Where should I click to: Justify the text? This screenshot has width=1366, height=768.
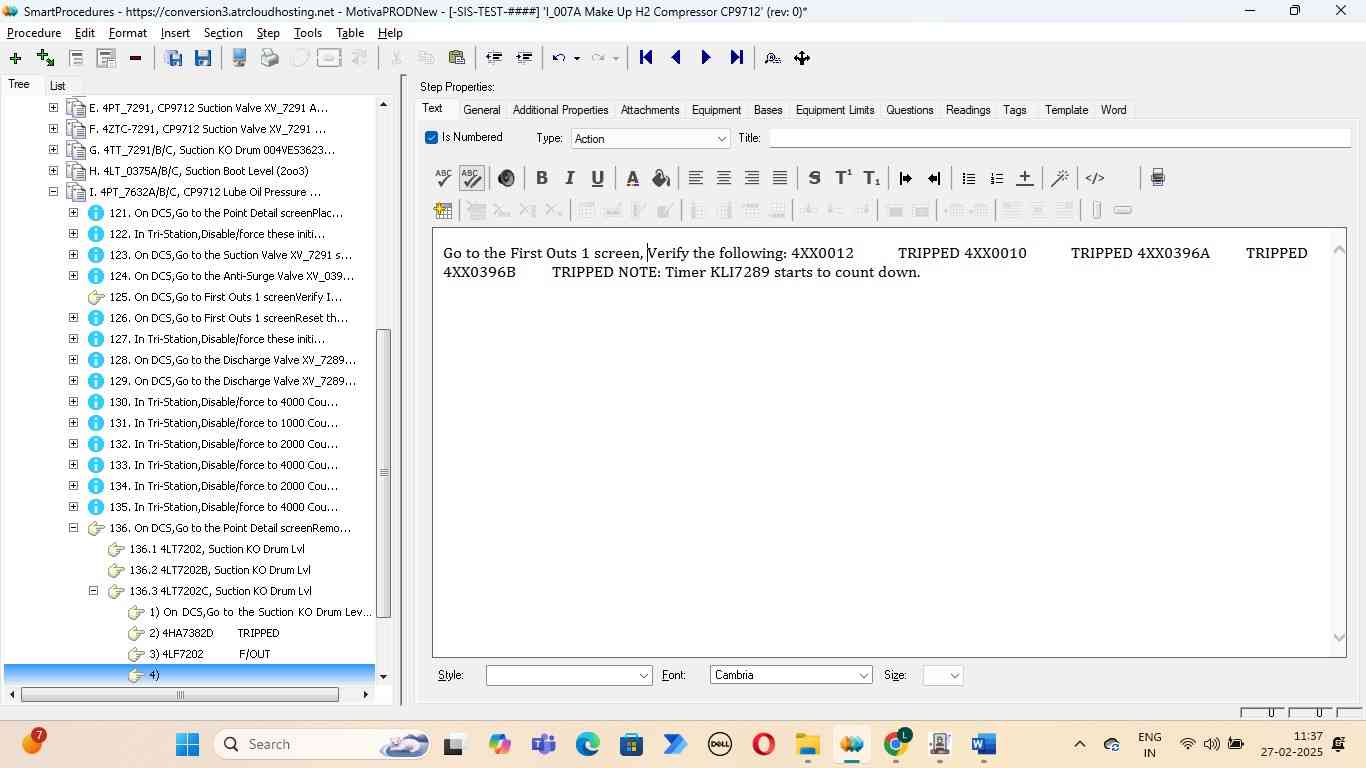point(780,178)
